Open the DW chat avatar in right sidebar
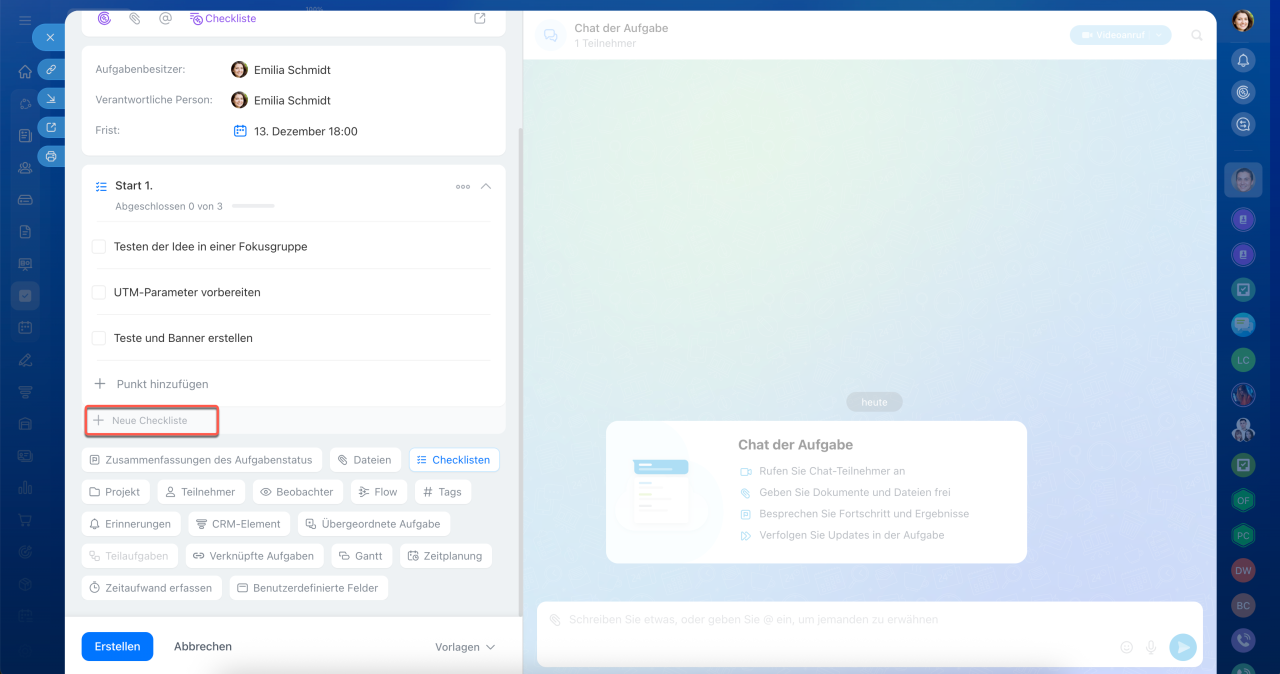 click(1243, 571)
